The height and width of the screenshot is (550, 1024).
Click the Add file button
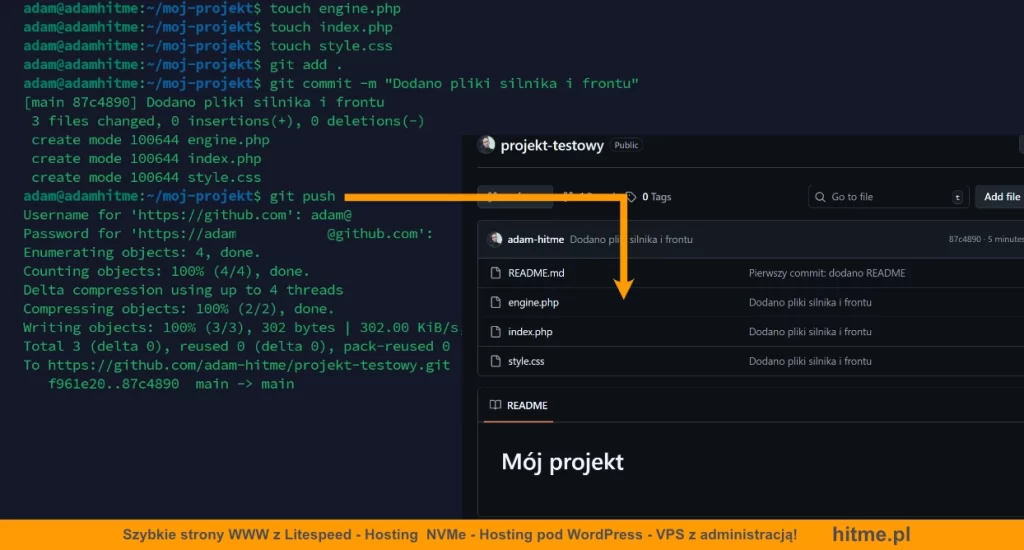[x=1001, y=197]
